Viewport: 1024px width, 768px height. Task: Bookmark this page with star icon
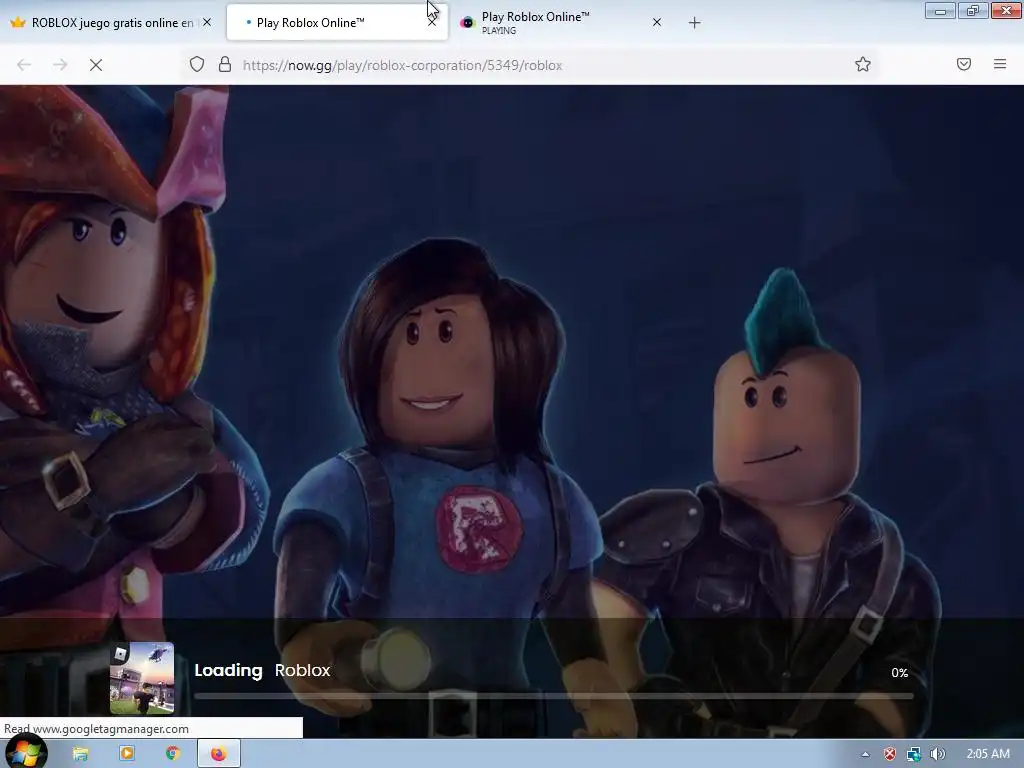(863, 64)
